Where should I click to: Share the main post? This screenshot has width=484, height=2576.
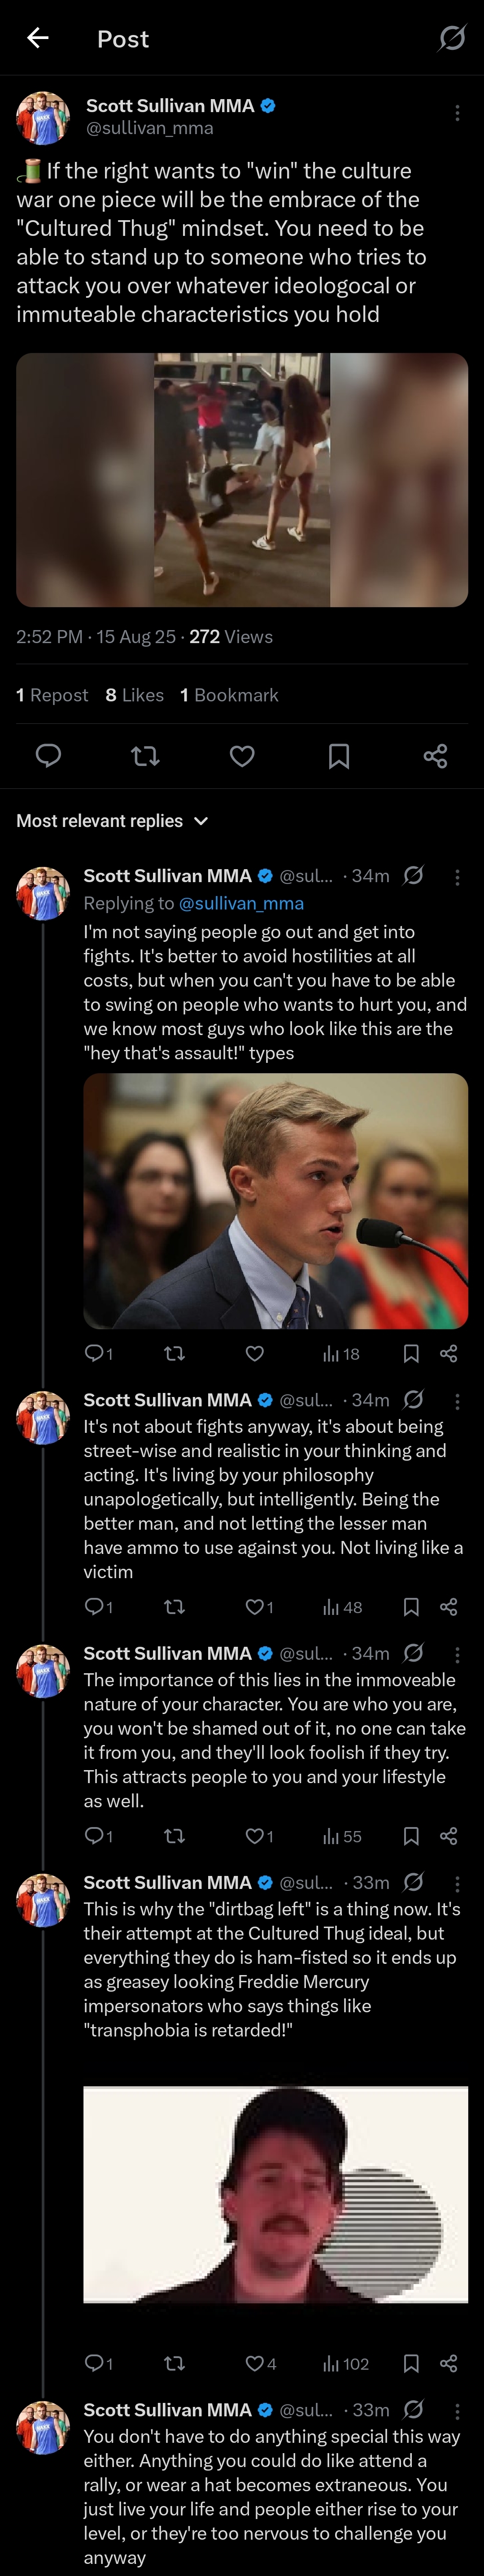click(435, 756)
